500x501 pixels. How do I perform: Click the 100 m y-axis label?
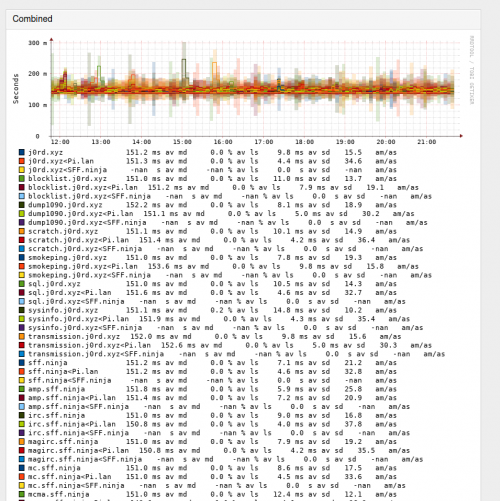coord(37,105)
